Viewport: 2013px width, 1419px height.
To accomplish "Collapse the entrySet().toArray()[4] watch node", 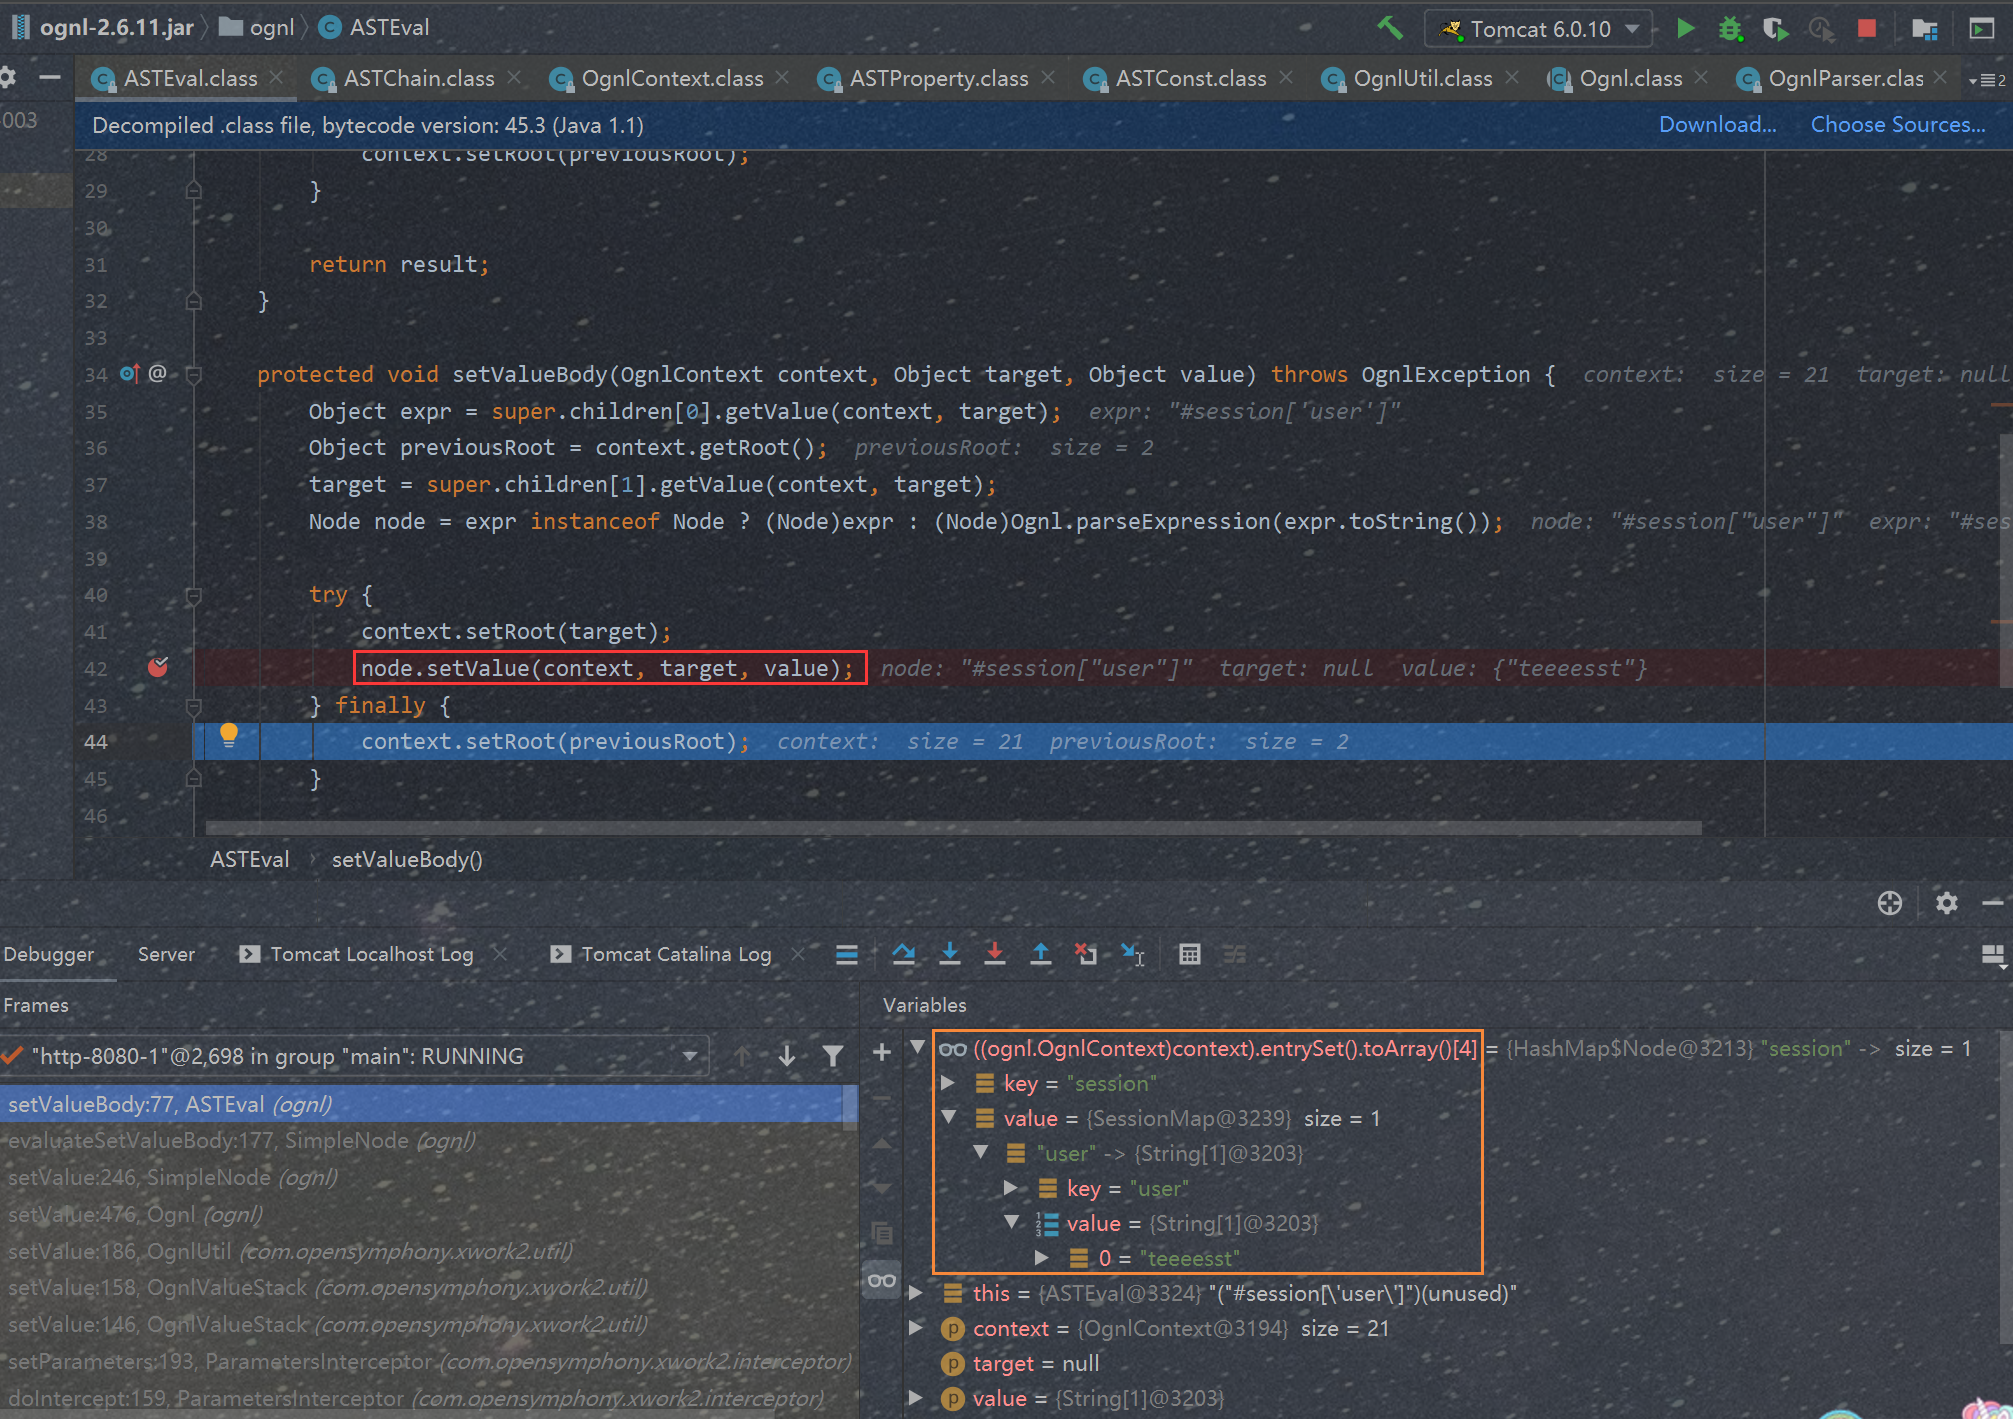I will click(x=917, y=1047).
